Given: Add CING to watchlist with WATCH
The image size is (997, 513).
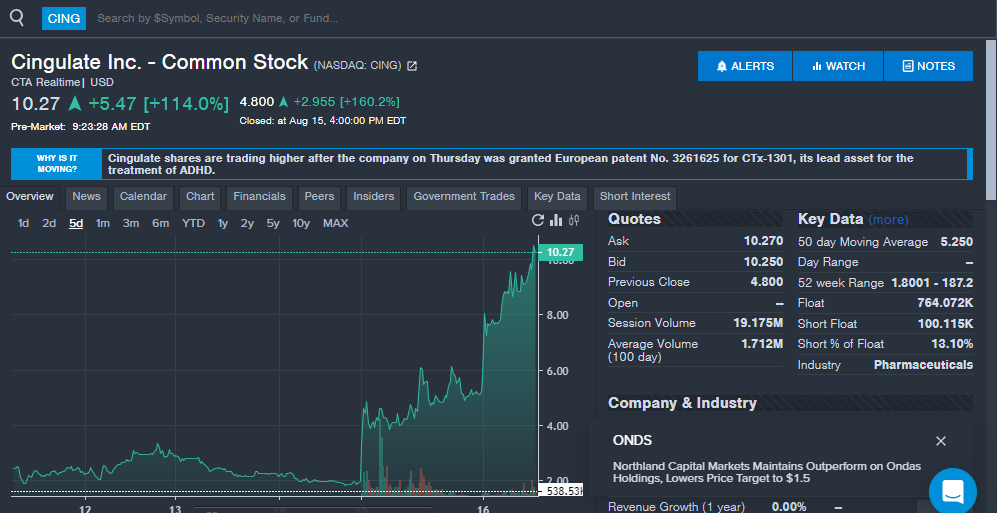Looking at the screenshot, I should [838, 66].
